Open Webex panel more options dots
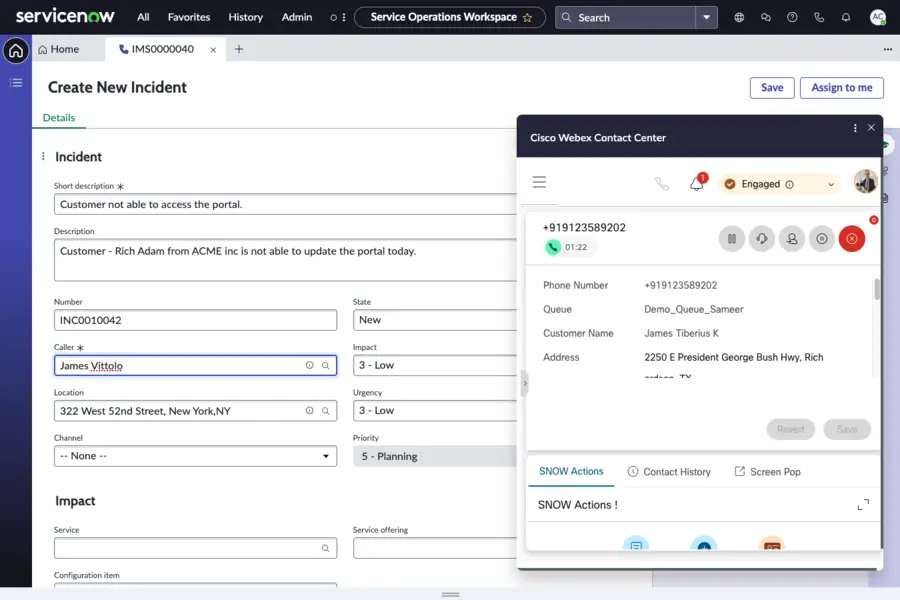This screenshot has width=900, height=600. (x=855, y=128)
